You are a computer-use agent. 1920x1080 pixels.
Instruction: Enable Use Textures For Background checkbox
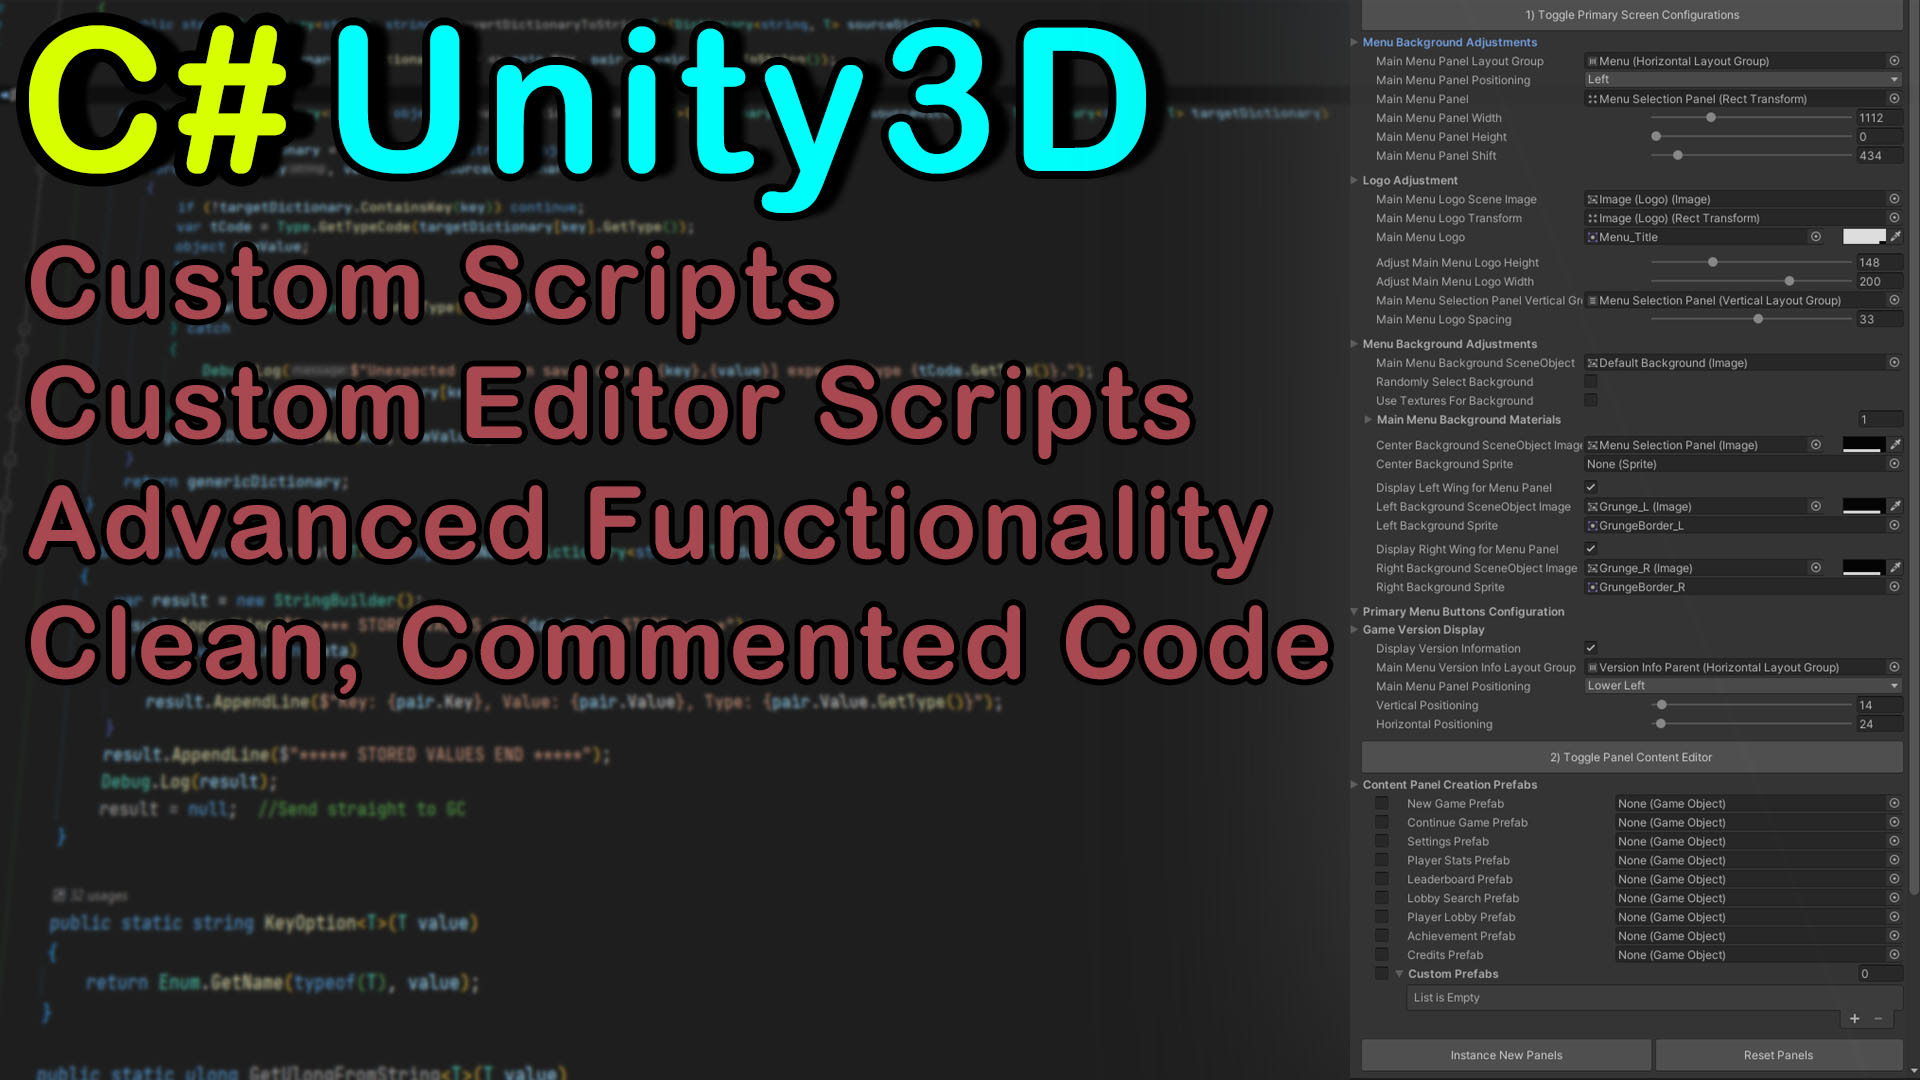(x=1591, y=401)
